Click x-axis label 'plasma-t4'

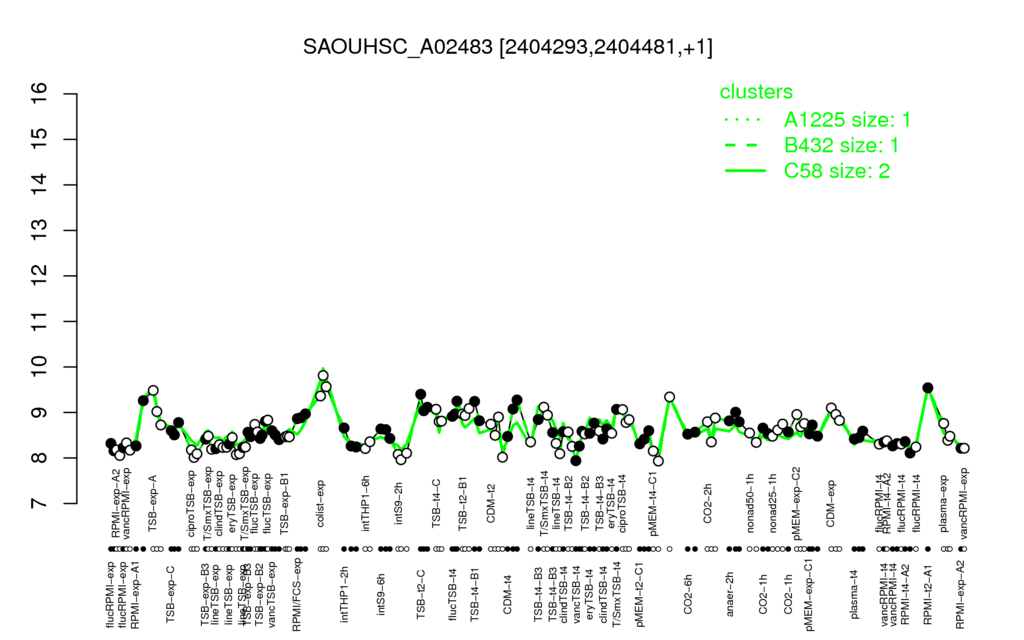(854, 594)
